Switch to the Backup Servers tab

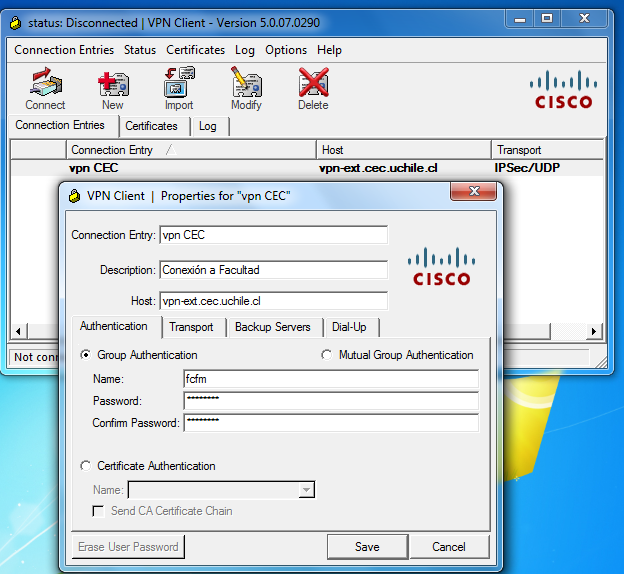tap(276, 328)
